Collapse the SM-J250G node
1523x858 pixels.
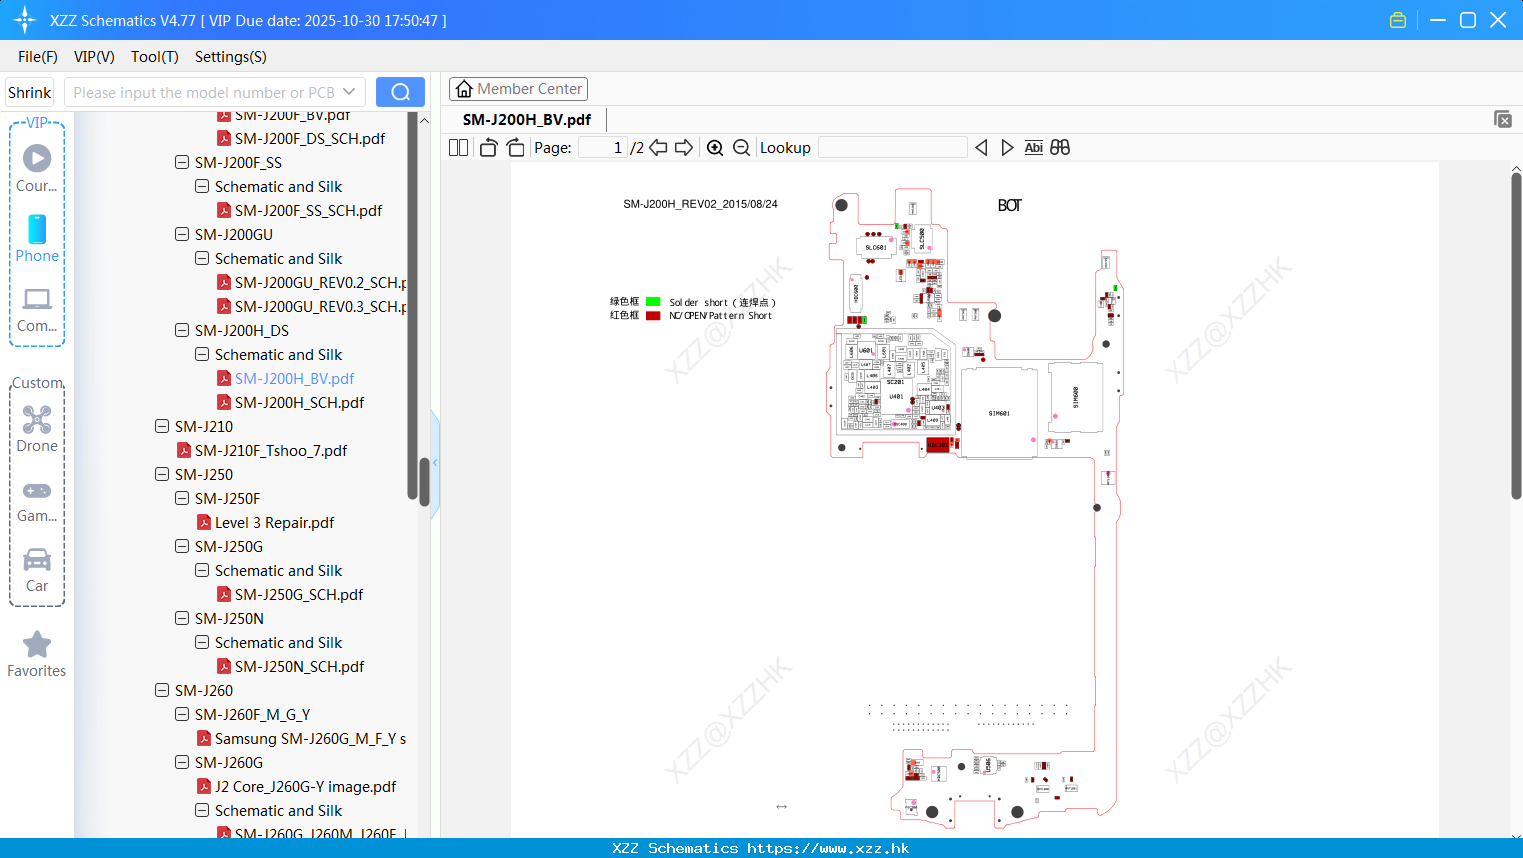coord(182,546)
